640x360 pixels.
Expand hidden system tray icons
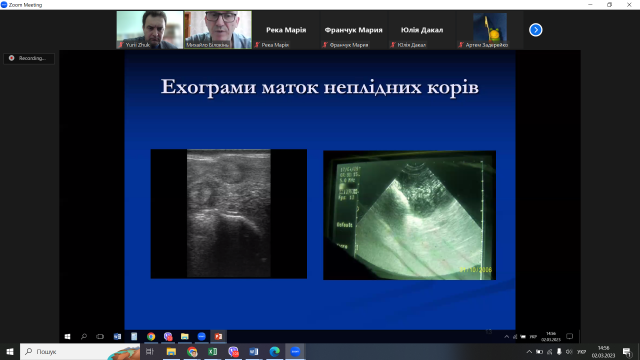tap(529, 351)
